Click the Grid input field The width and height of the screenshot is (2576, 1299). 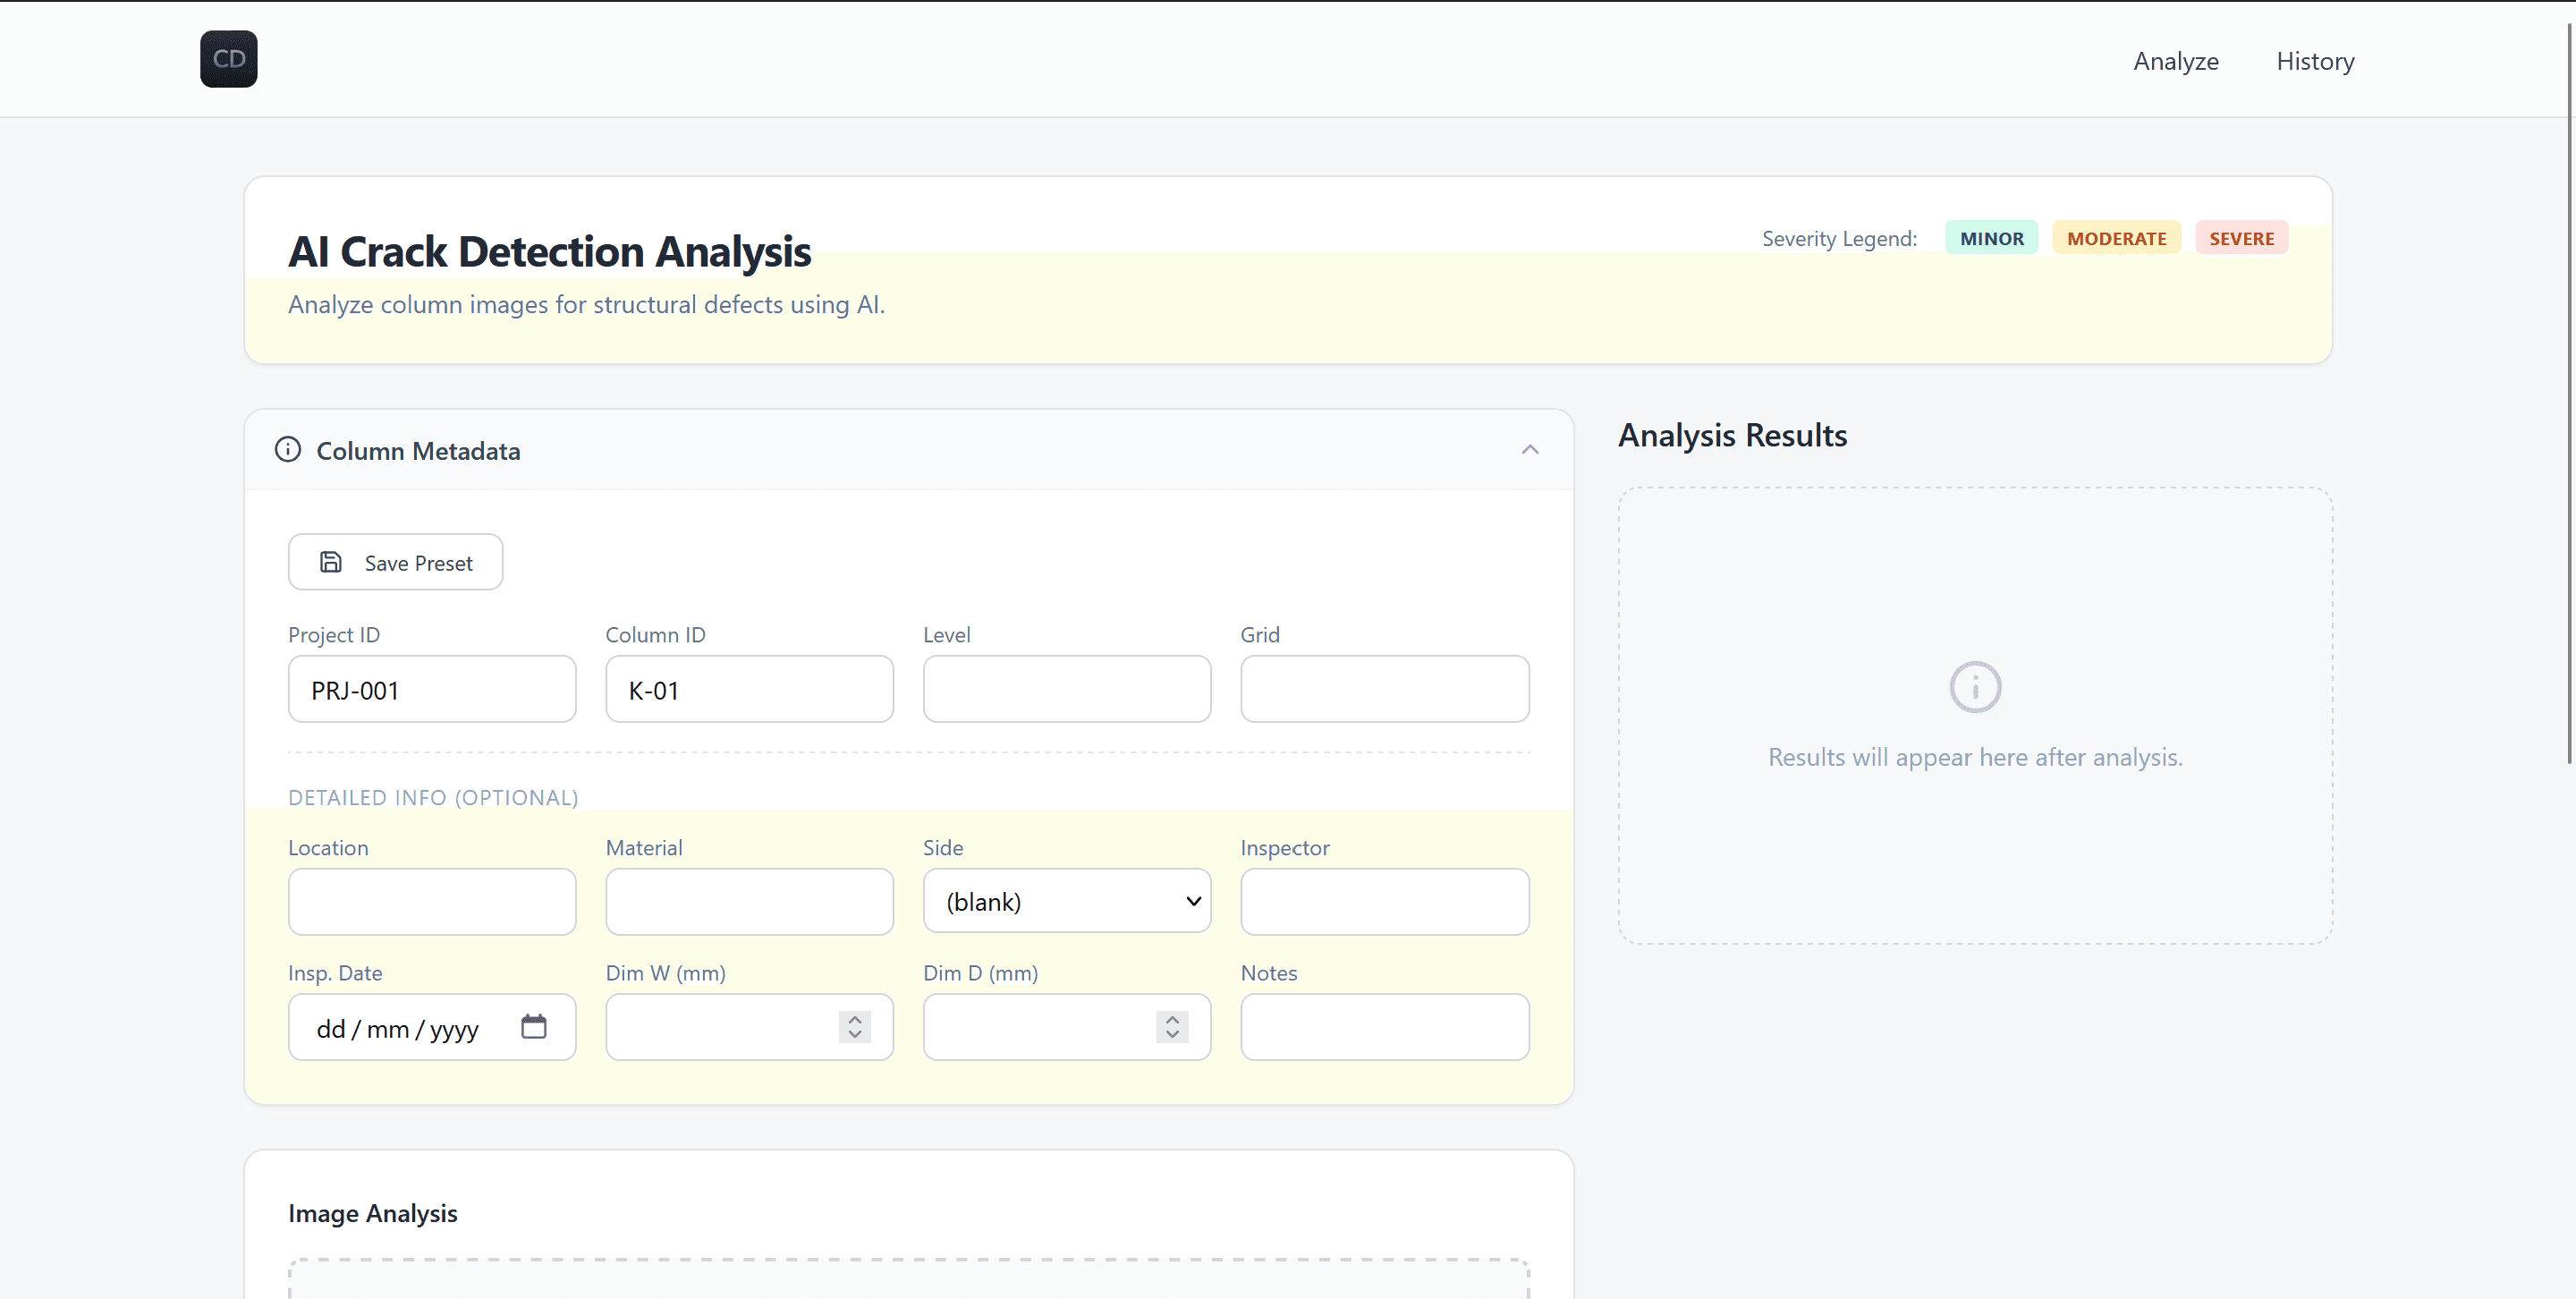pos(1384,689)
